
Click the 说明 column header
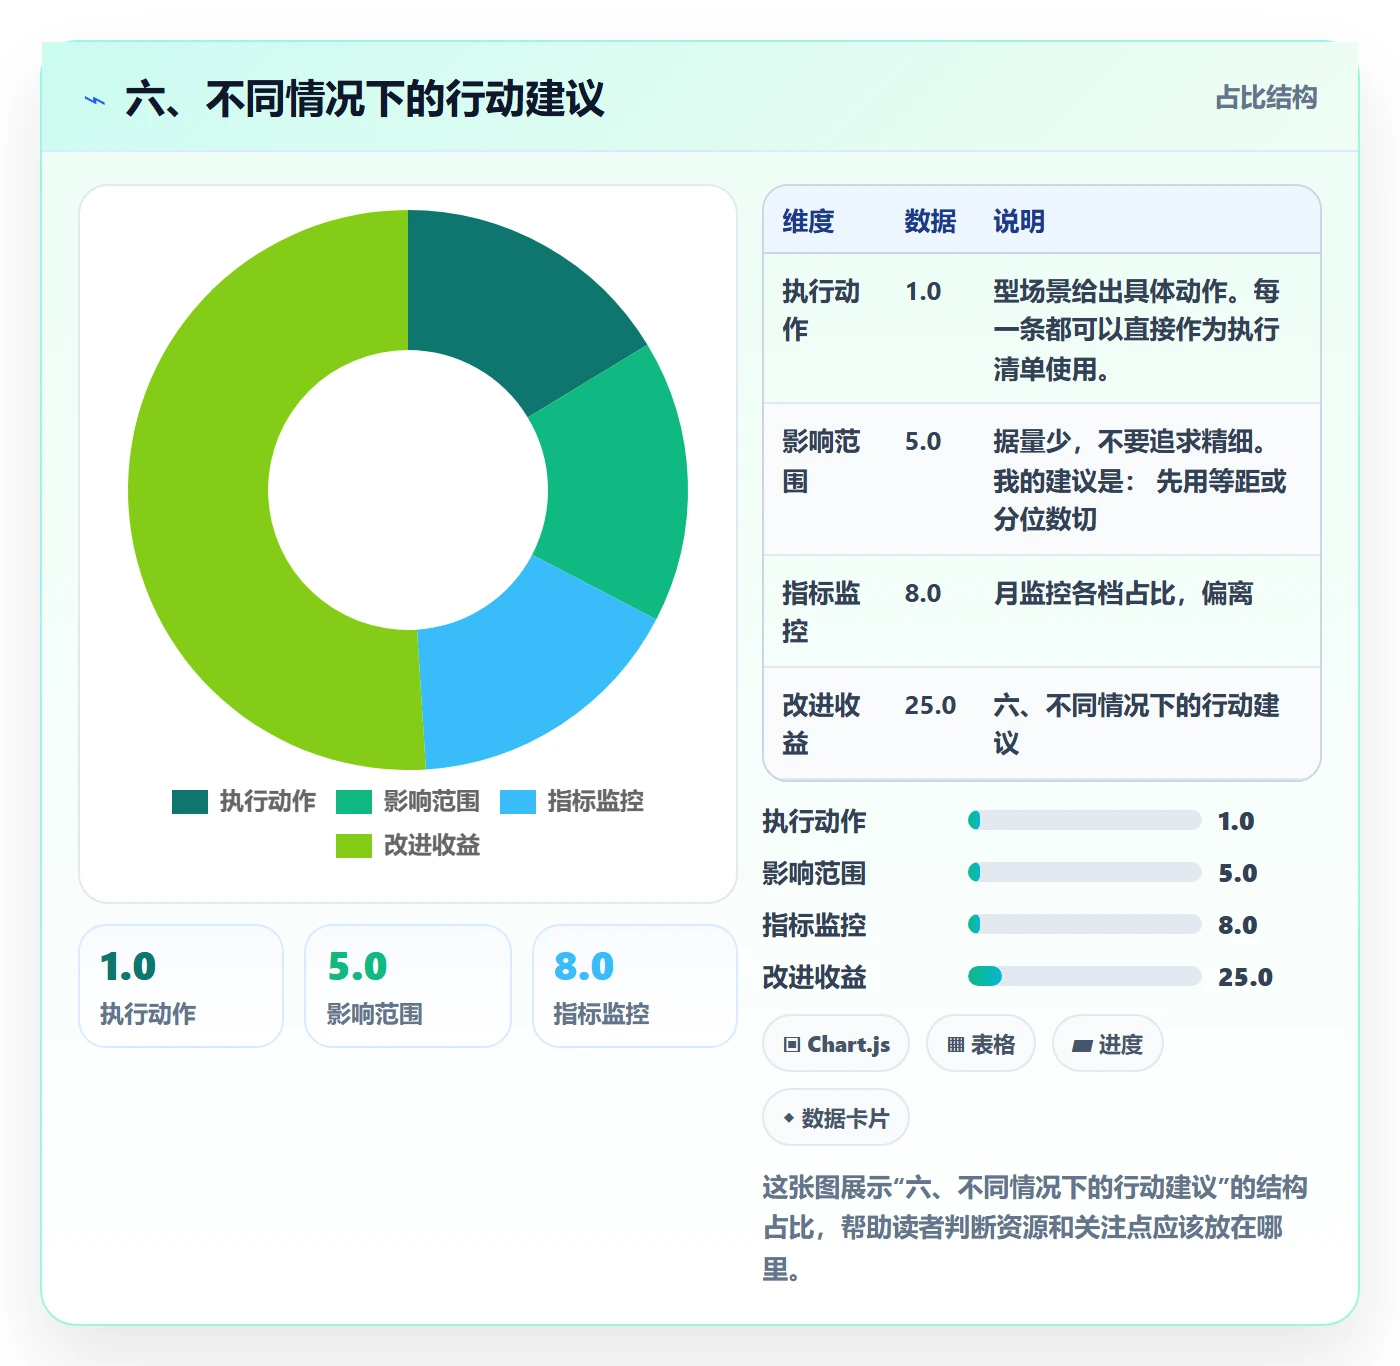pyautogui.click(x=1019, y=221)
